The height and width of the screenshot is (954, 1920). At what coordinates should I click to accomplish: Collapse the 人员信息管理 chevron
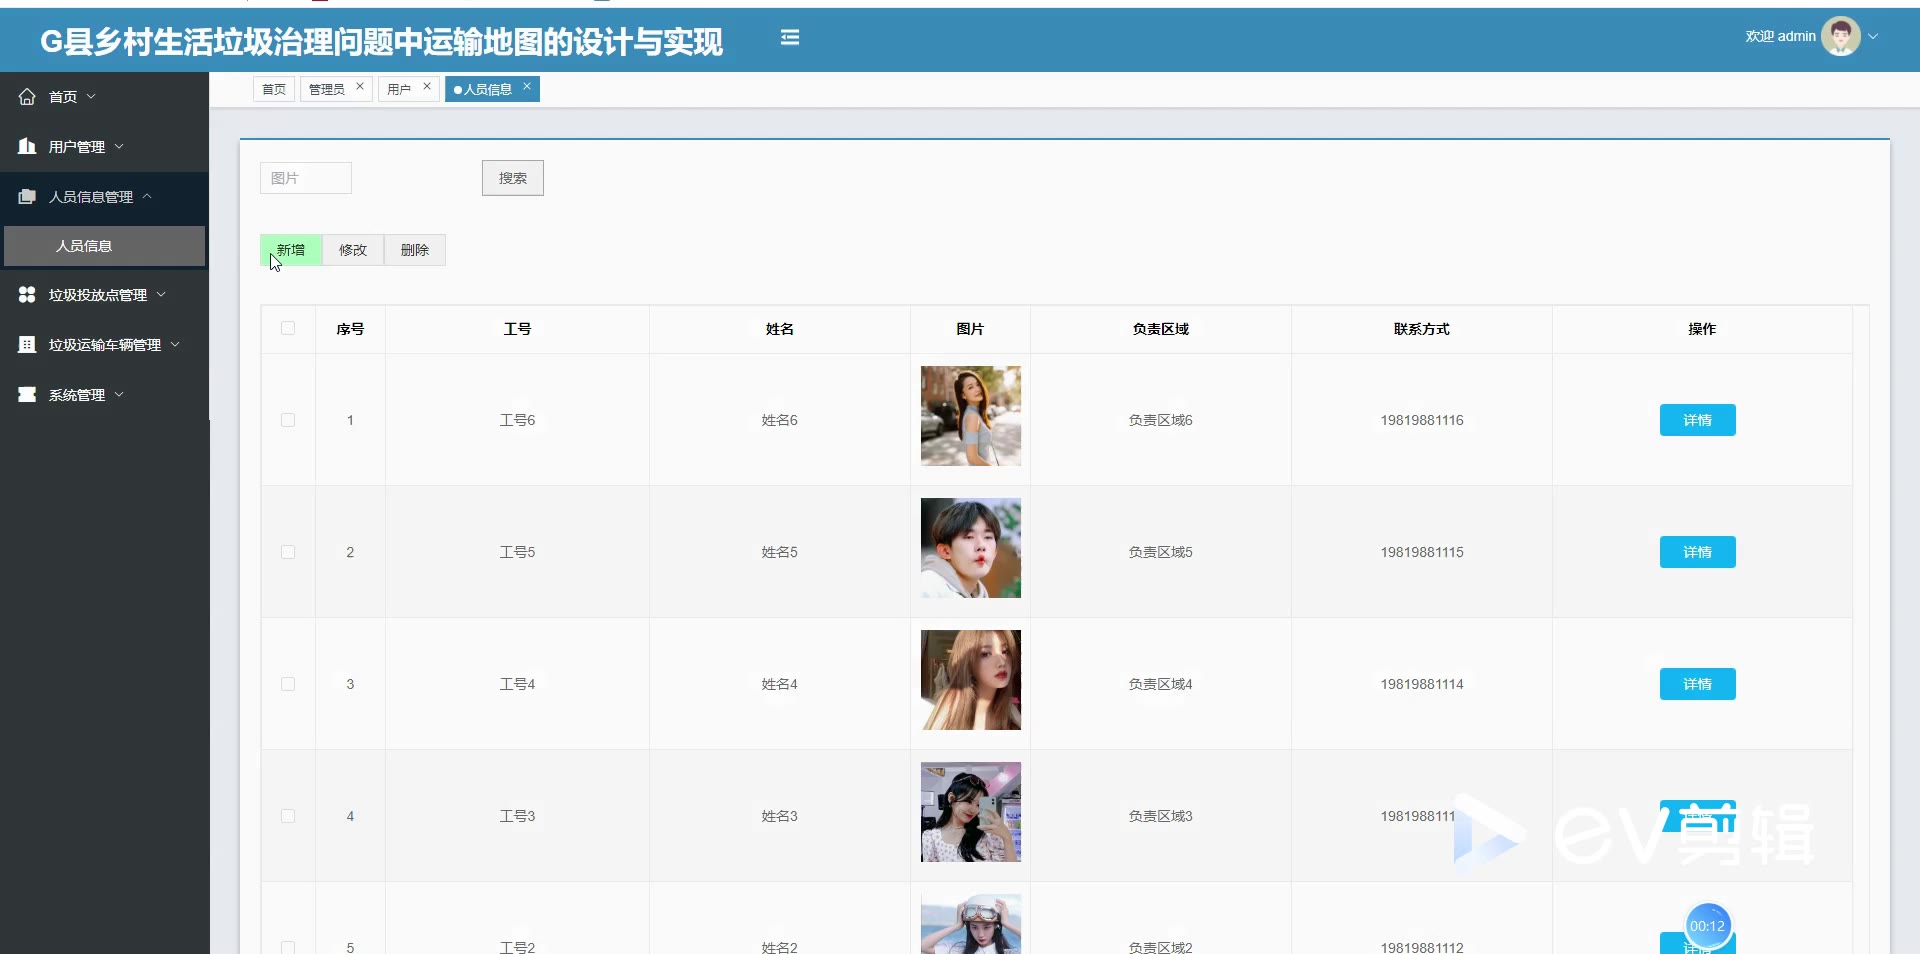point(147,197)
